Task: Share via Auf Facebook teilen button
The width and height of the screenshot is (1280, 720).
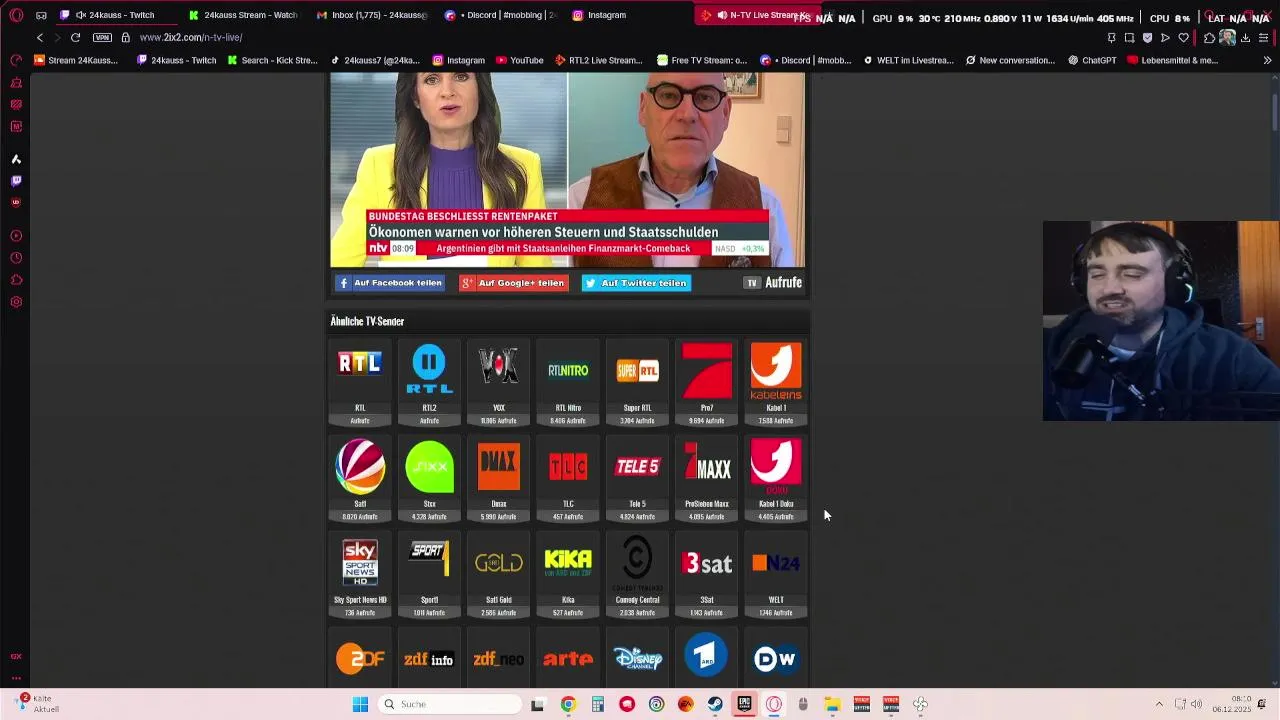Action: (x=389, y=283)
